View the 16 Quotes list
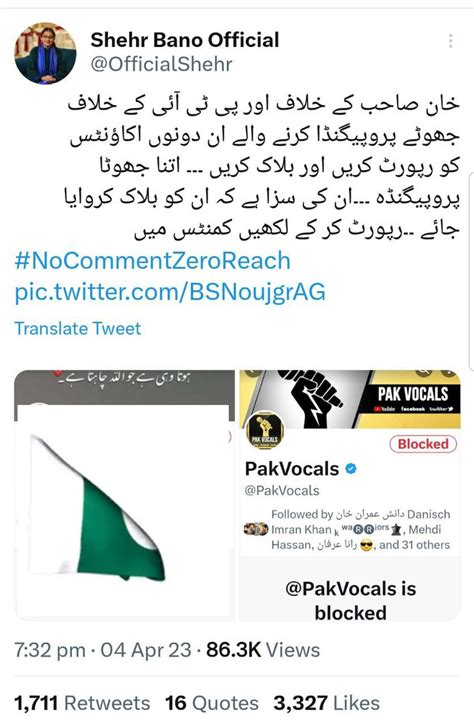This screenshot has height=724, width=474. pos(212,703)
